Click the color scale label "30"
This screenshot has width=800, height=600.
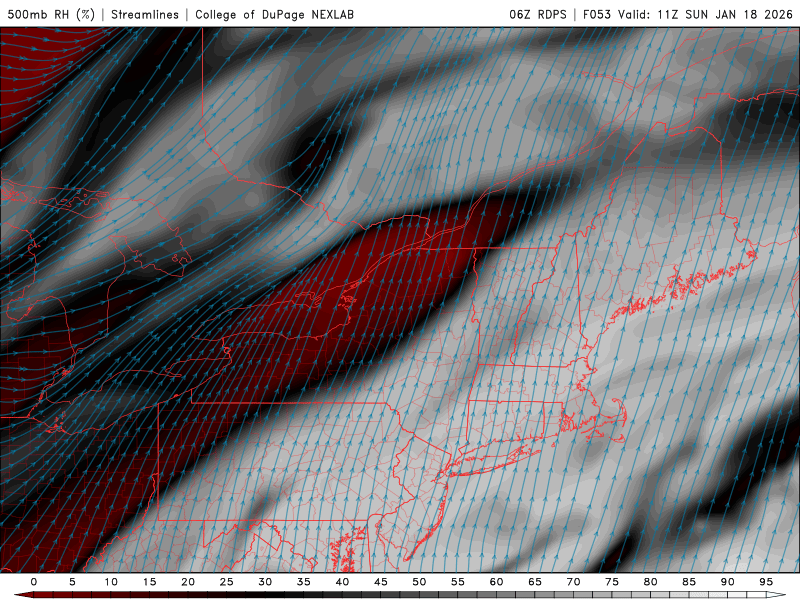[265, 582]
